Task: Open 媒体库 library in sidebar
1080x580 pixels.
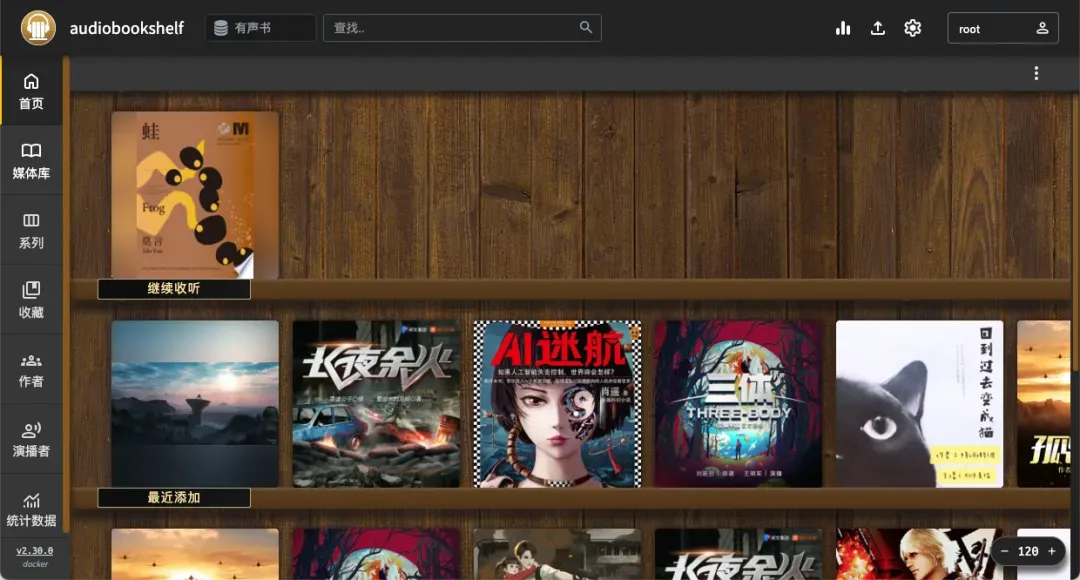Action: pos(31,161)
